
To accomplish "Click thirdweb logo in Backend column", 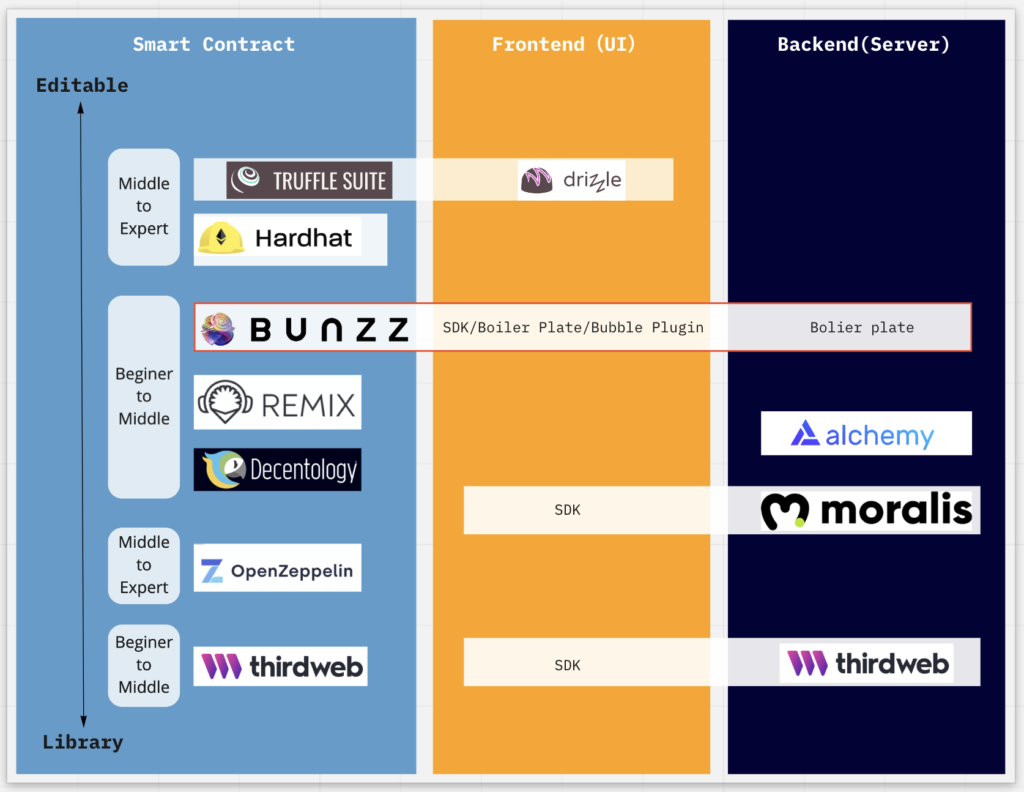I will [x=867, y=663].
